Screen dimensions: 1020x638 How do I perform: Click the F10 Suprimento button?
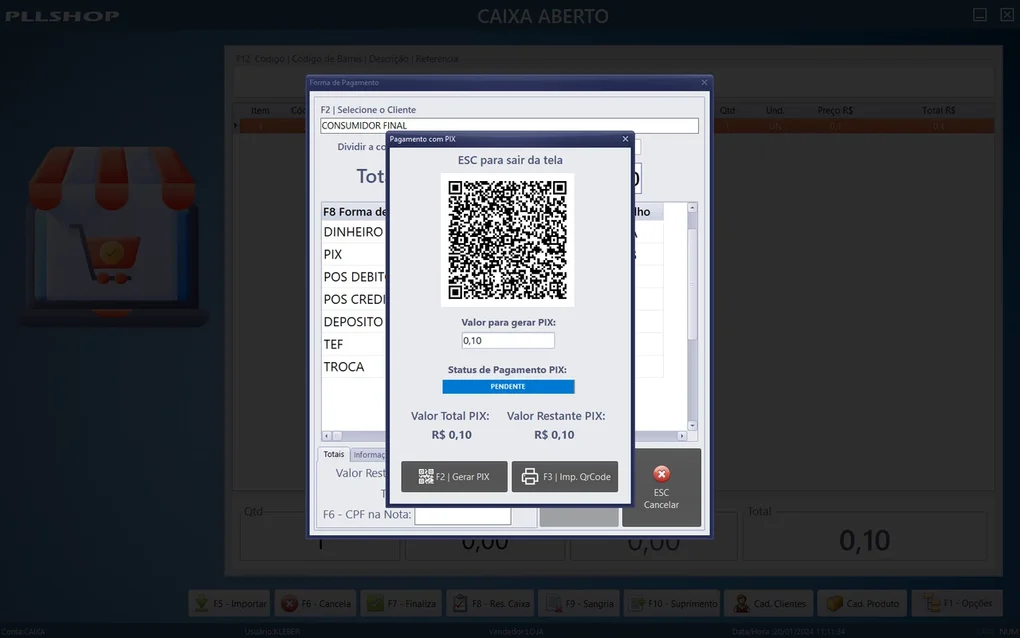[673, 604]
